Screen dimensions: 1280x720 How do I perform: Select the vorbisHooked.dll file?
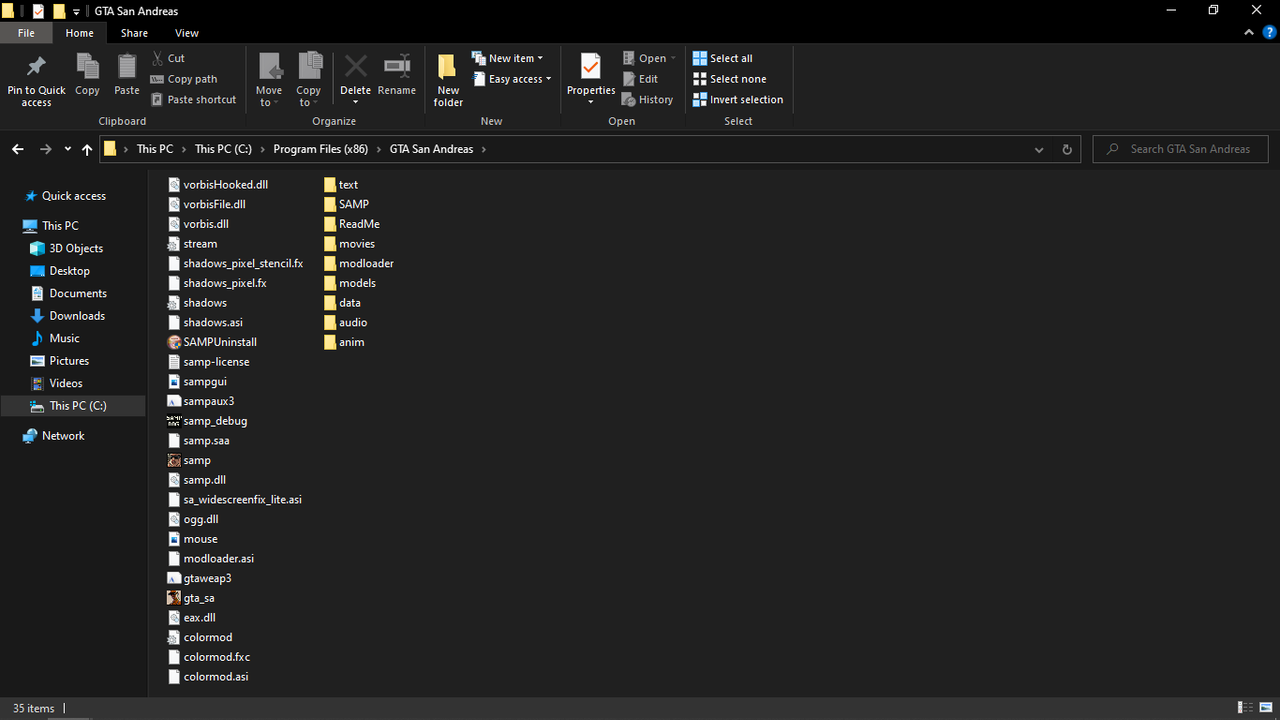click(218, 184)
